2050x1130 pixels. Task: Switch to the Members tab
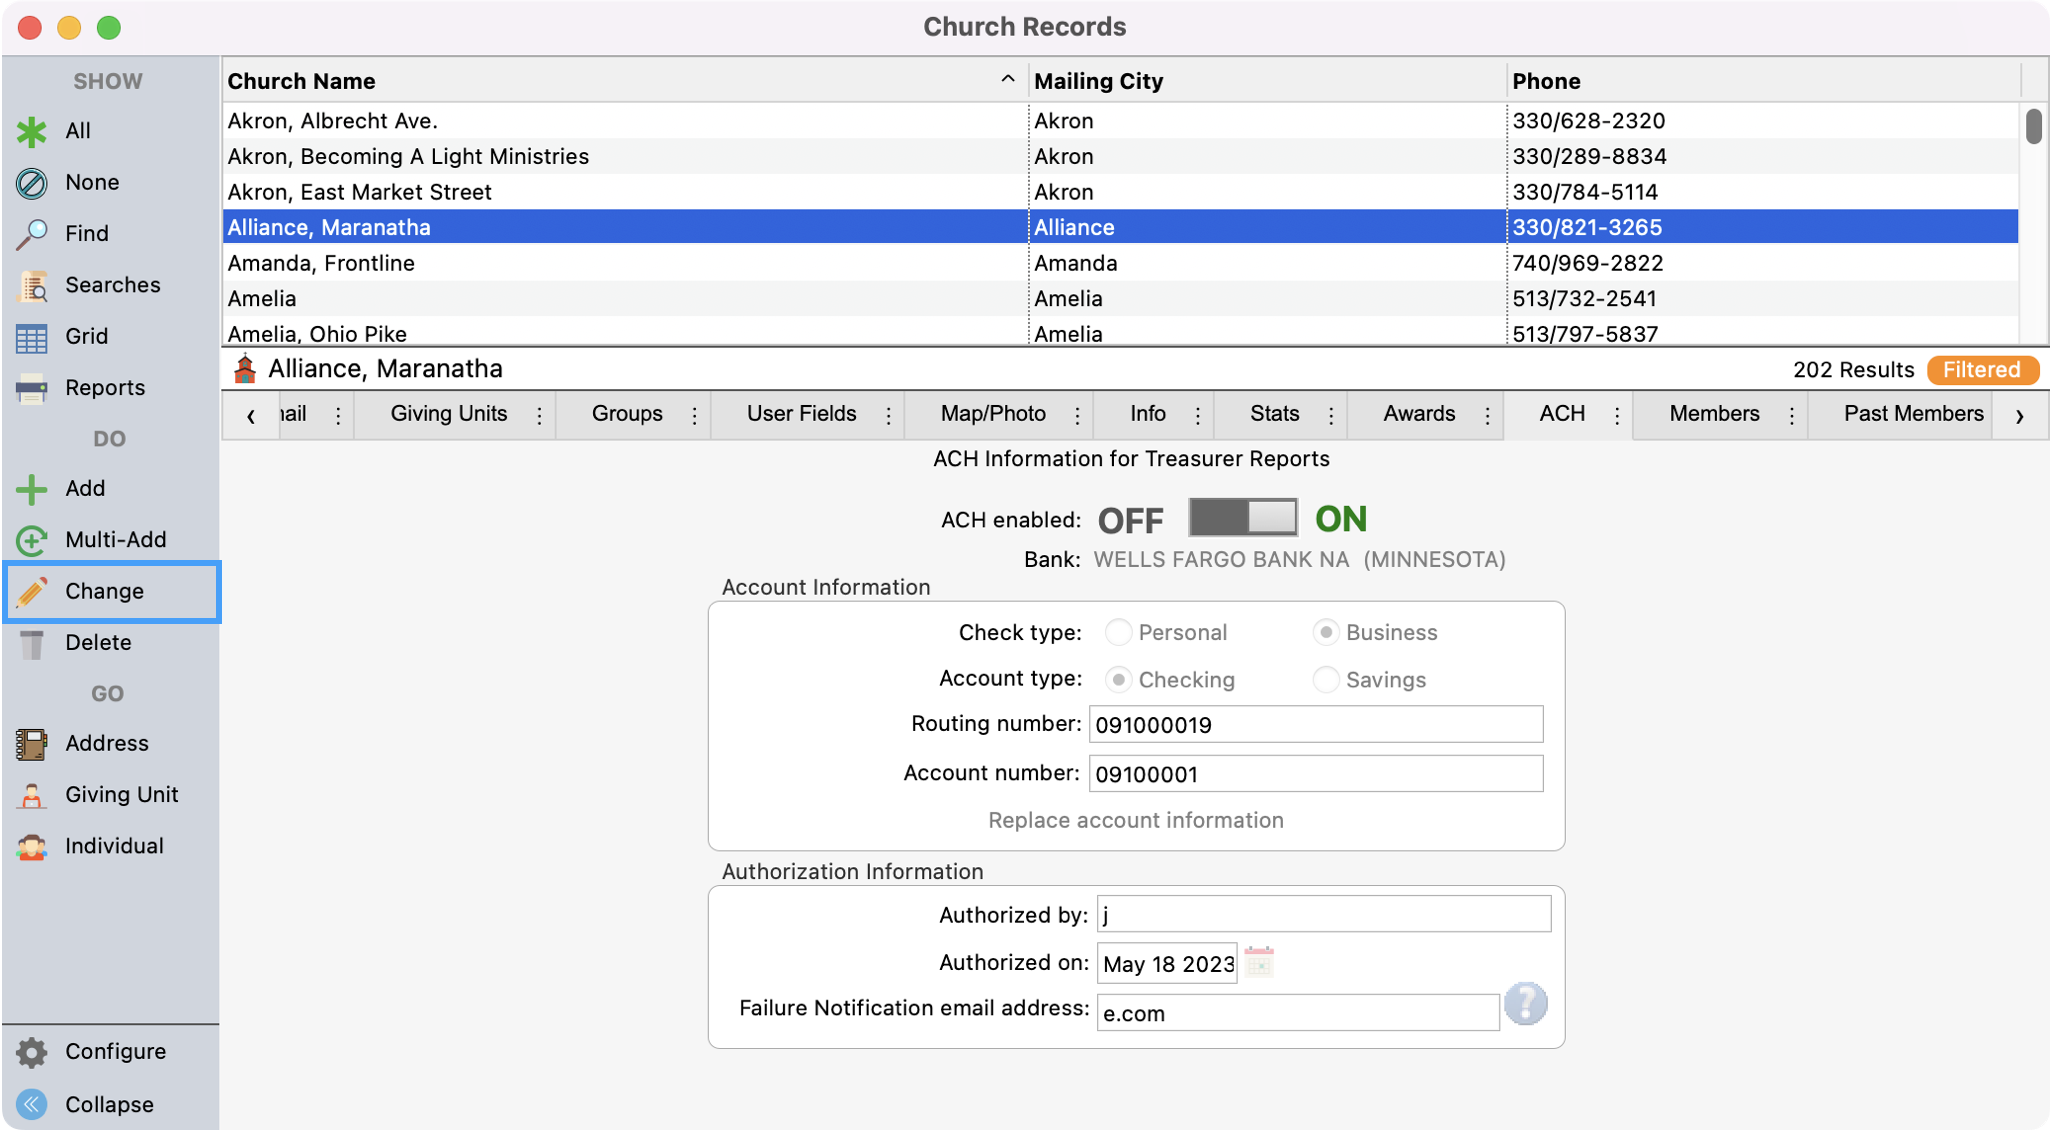[x=1713, y=414]
